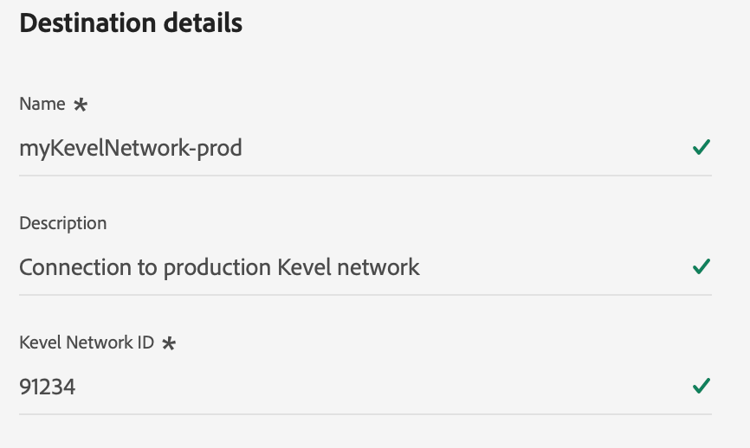The image size is (750, 448).
Task: Click the asterisk beside Kevel Network ID
Action: click(x=169, y=343)
